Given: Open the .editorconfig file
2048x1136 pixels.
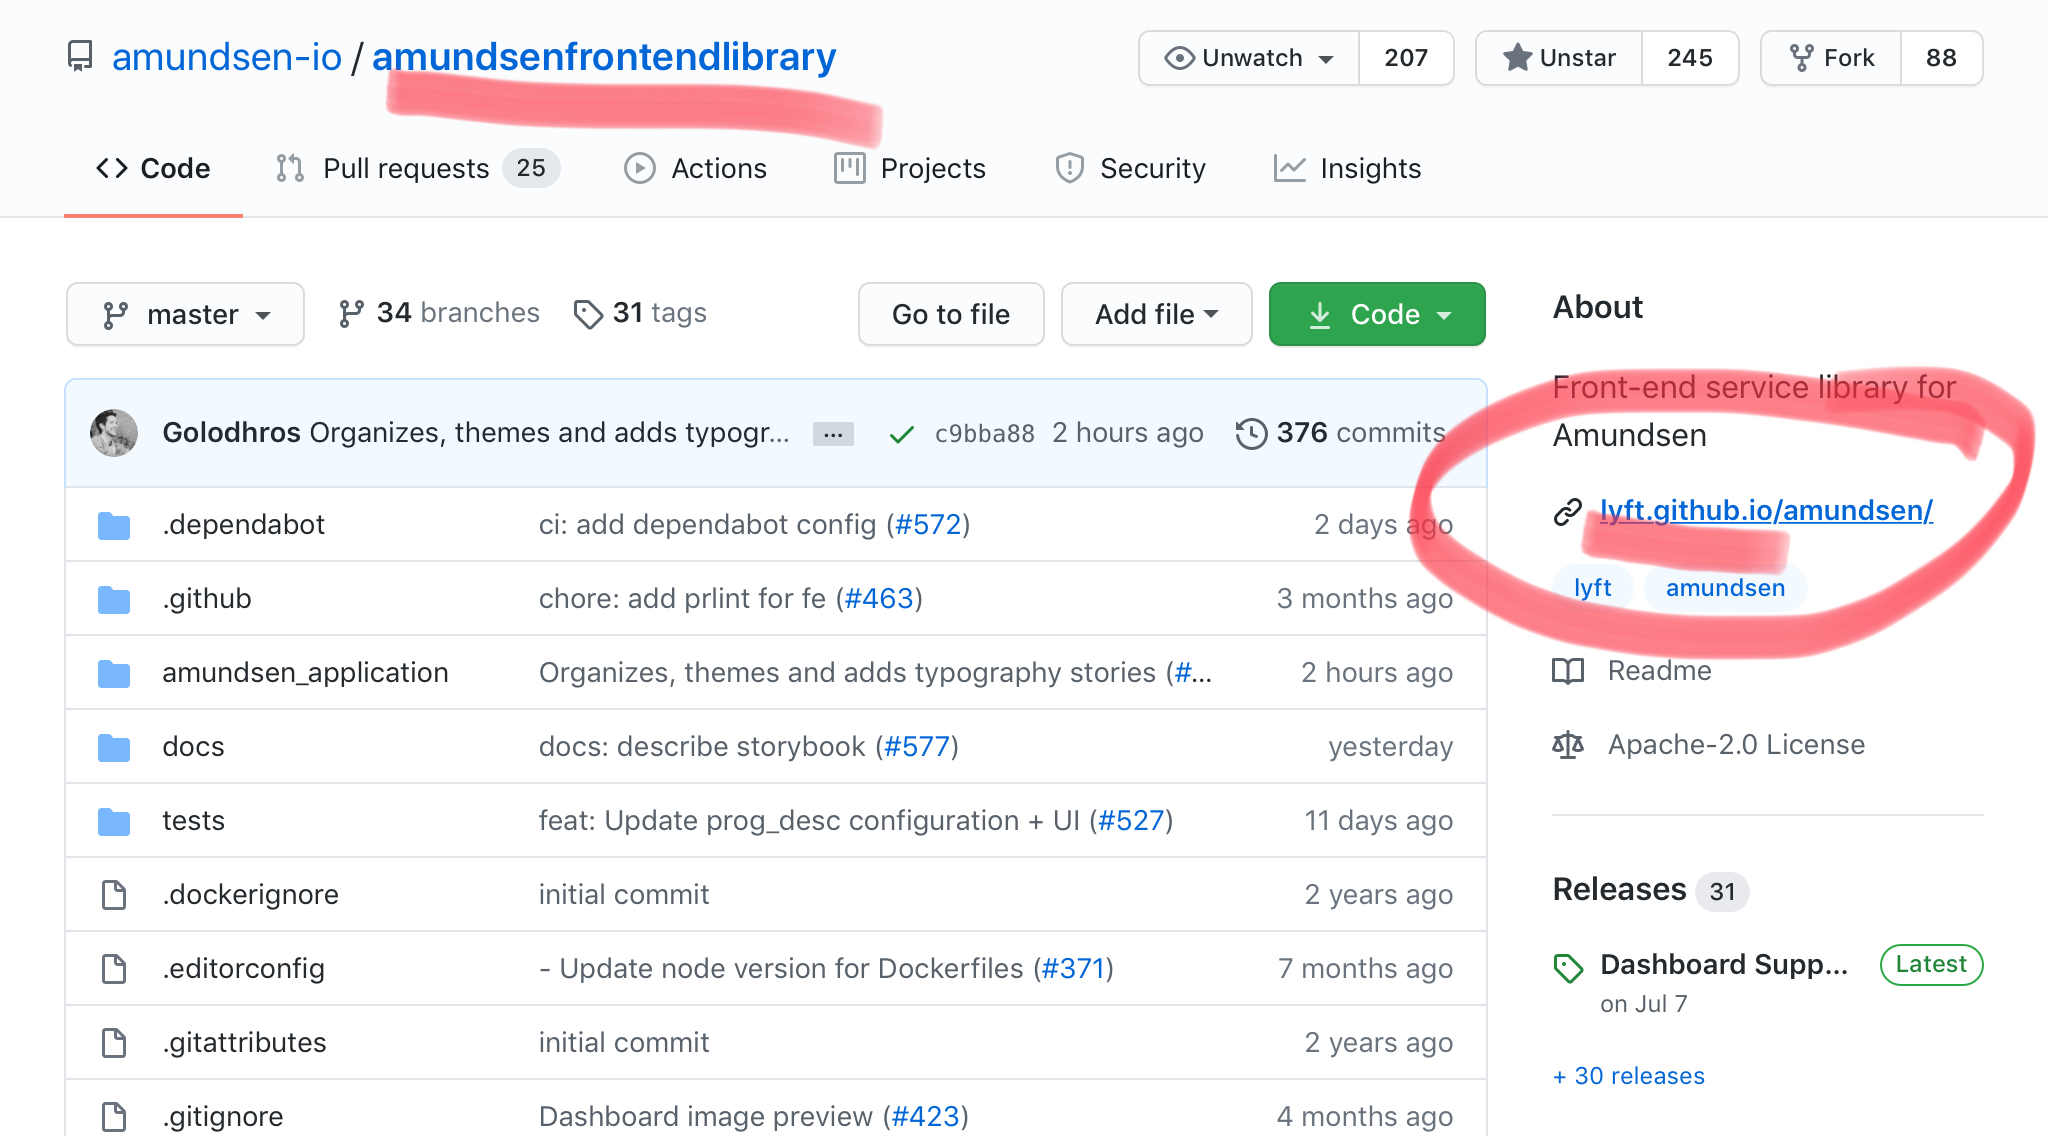Looking at the screenshot, I should [x=243, y=968].
